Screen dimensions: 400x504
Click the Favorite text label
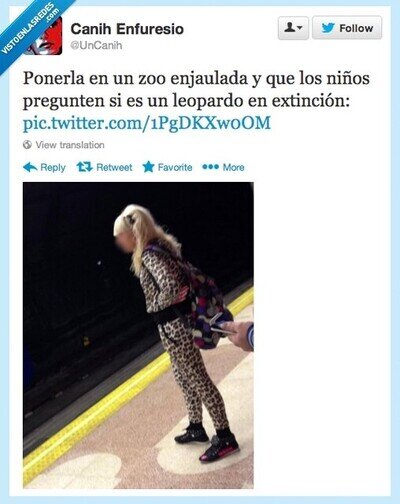[x=175, y=167]
